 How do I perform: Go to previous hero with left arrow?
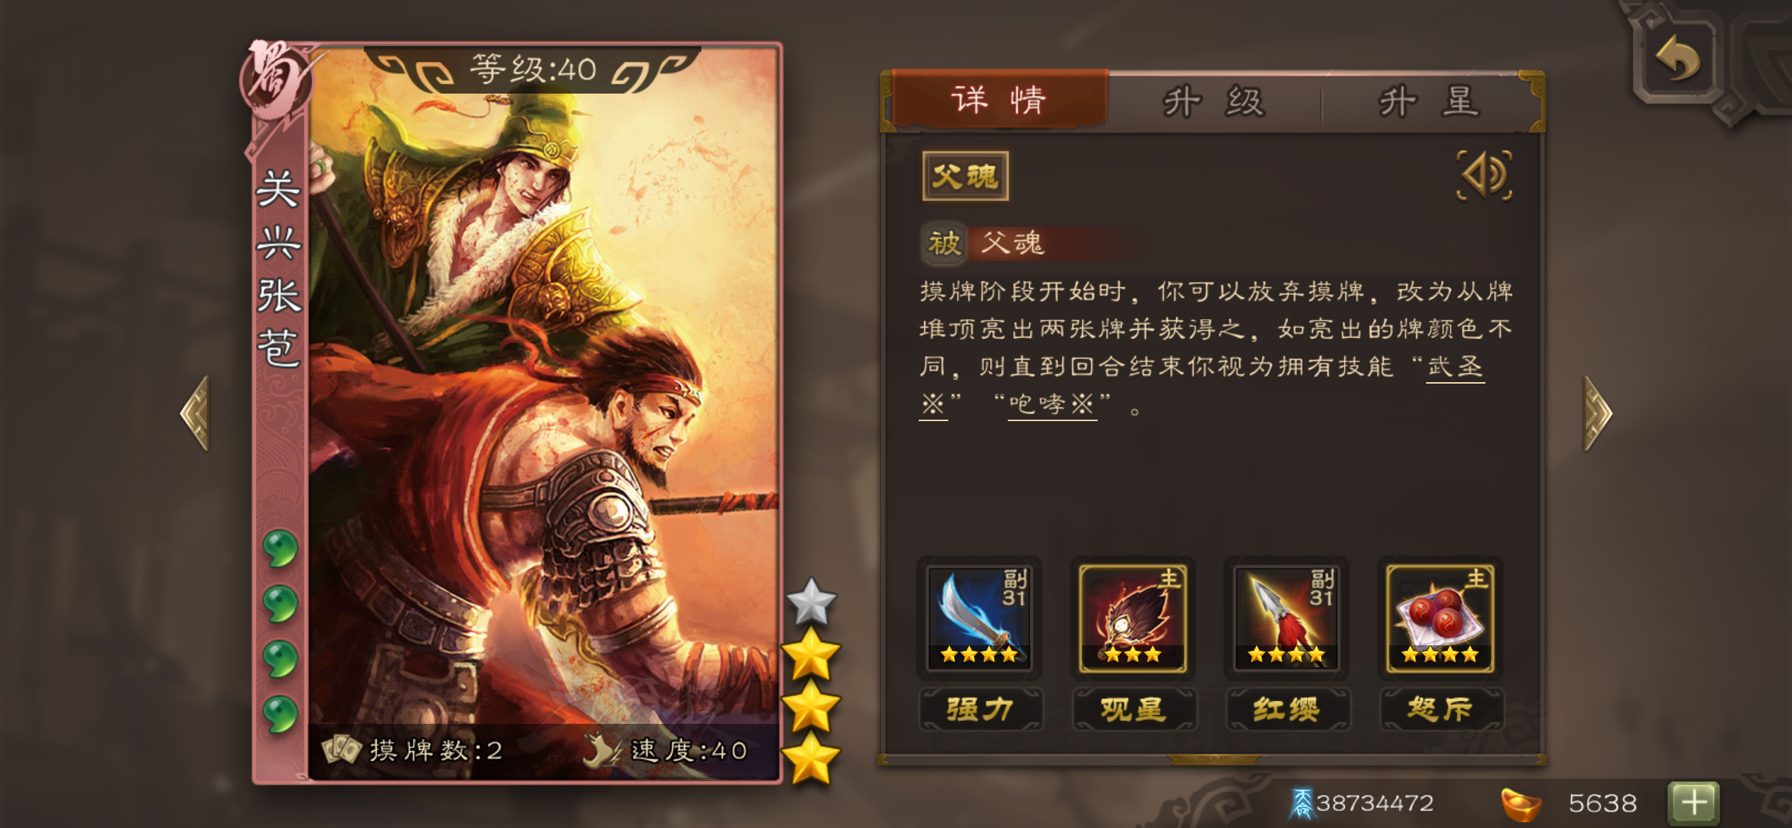196,413
